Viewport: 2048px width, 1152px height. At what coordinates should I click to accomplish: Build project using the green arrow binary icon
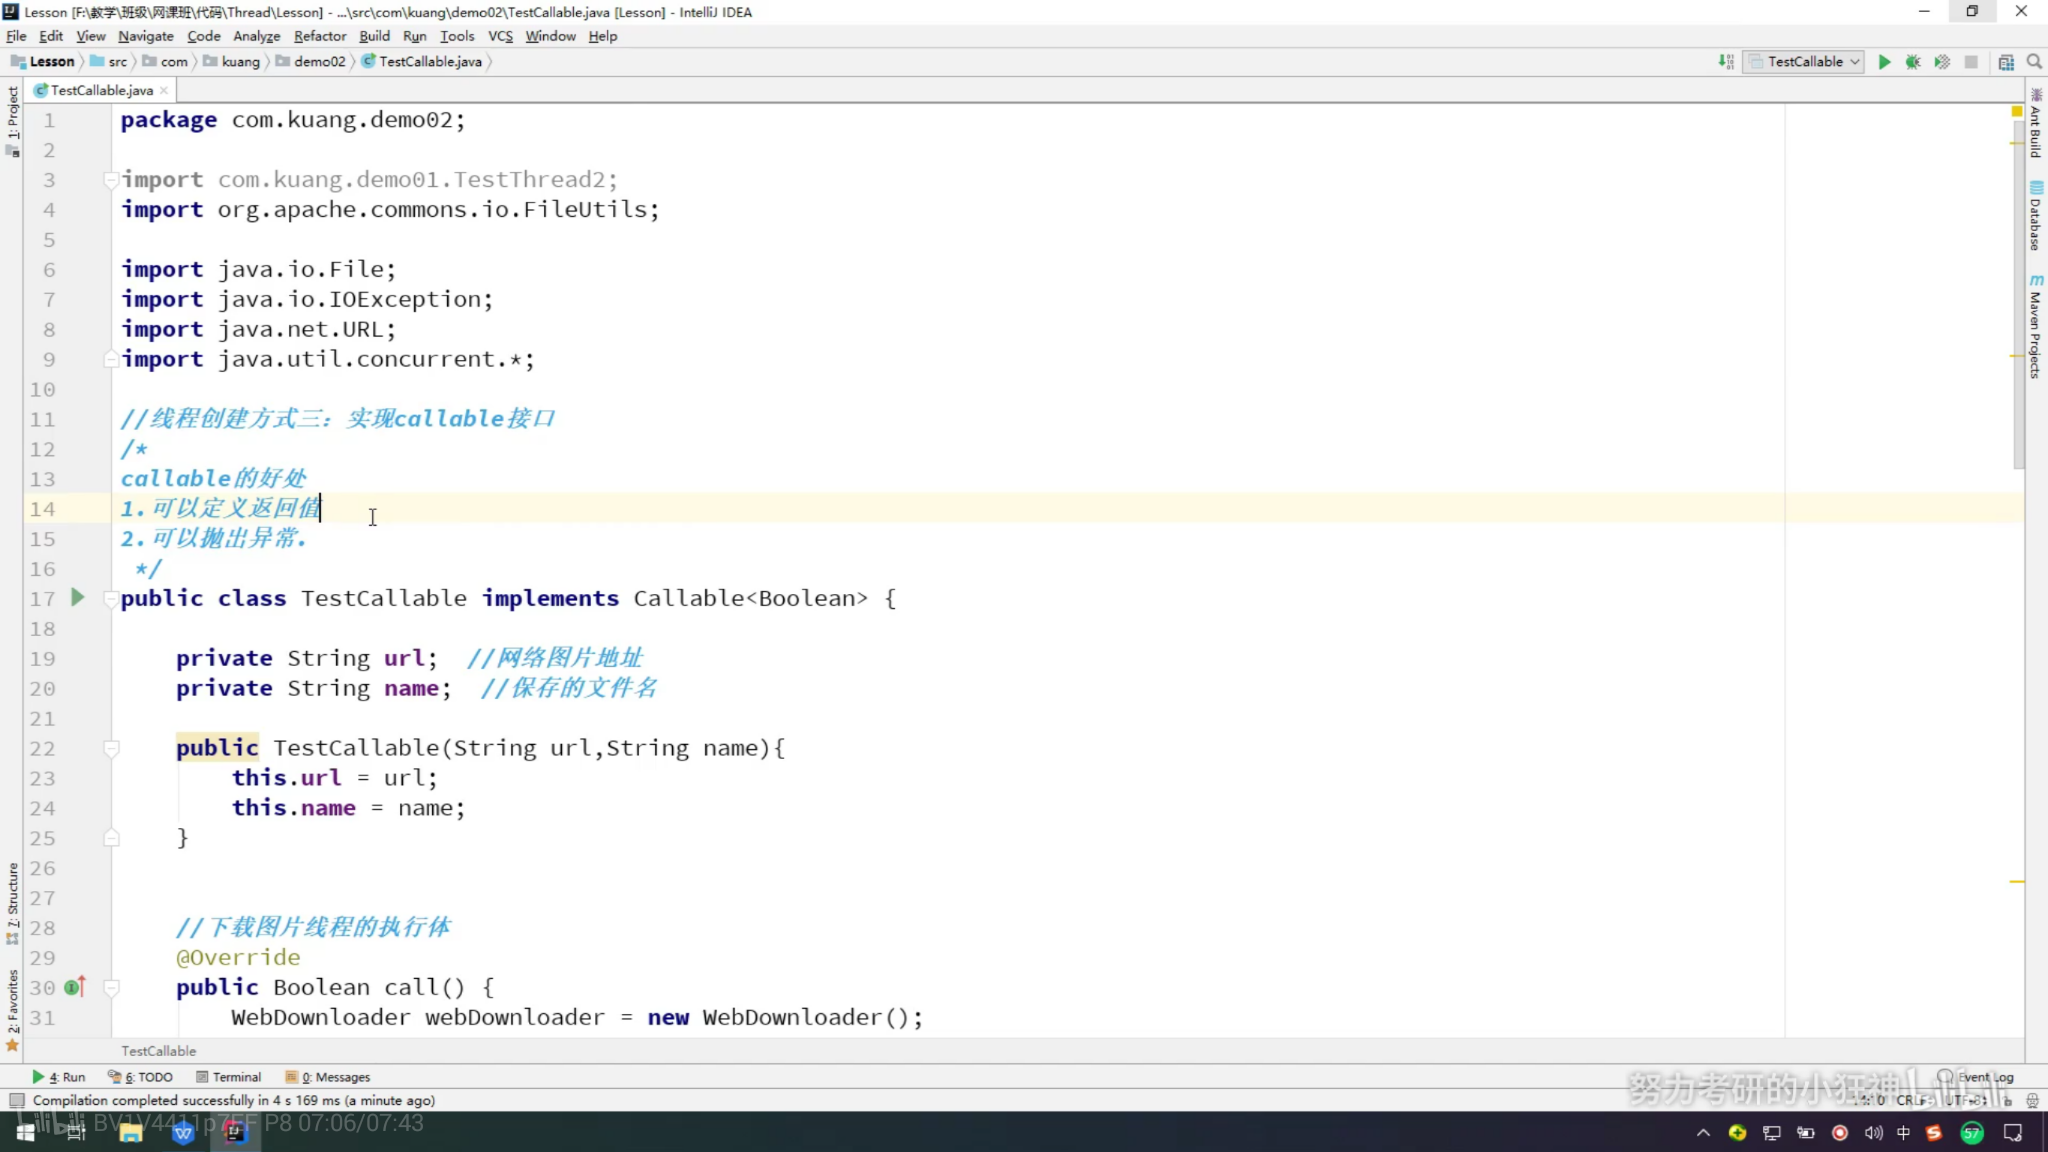tap(1726, 62)
